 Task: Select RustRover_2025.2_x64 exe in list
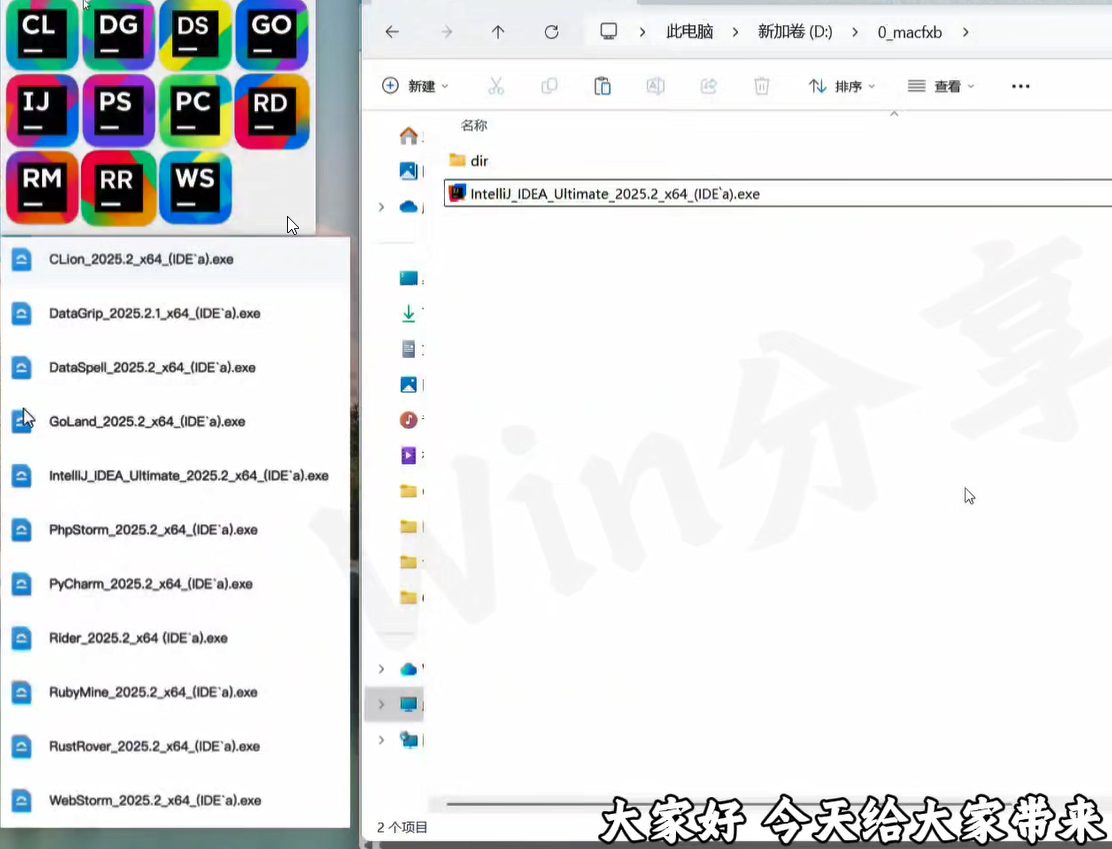(x=175, y=746)
